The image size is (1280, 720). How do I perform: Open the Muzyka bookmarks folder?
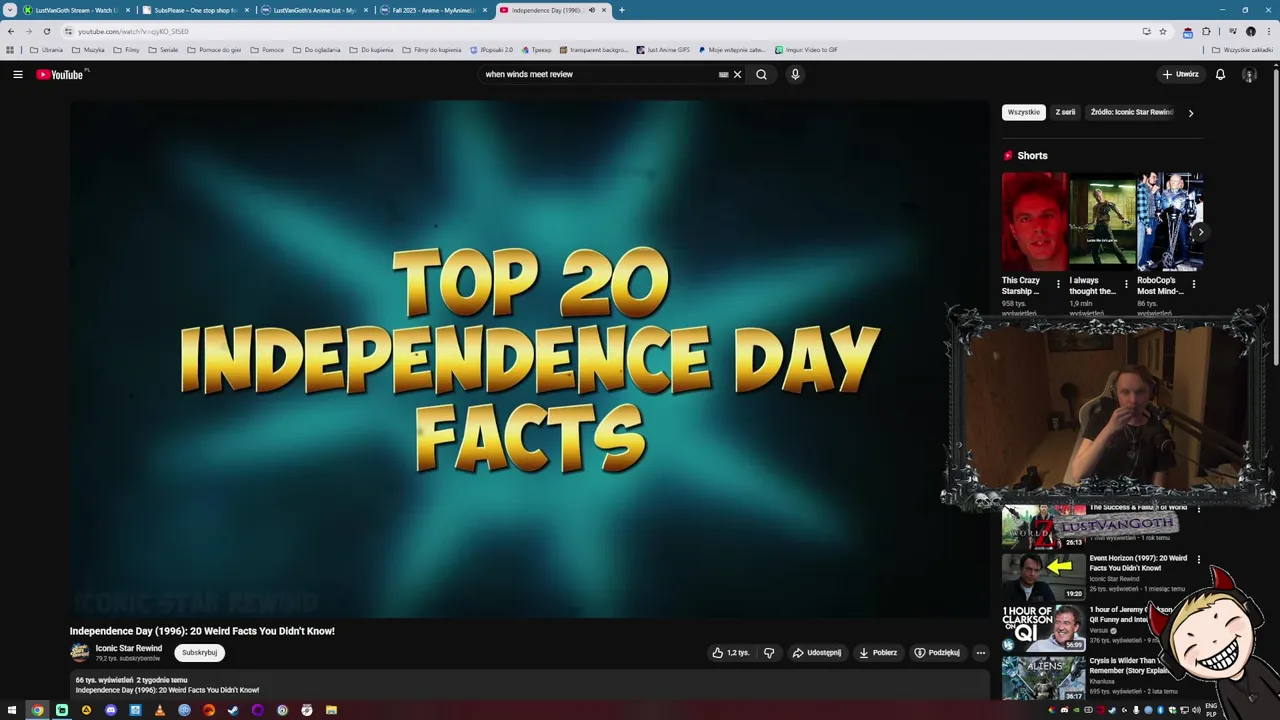88,49
